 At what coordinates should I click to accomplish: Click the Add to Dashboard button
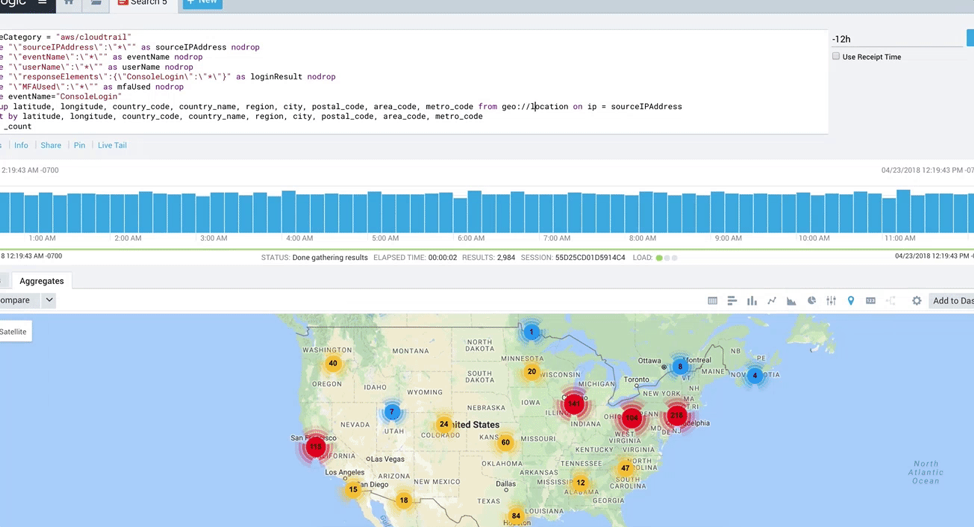pyautogui.click(x=951, y=301)
